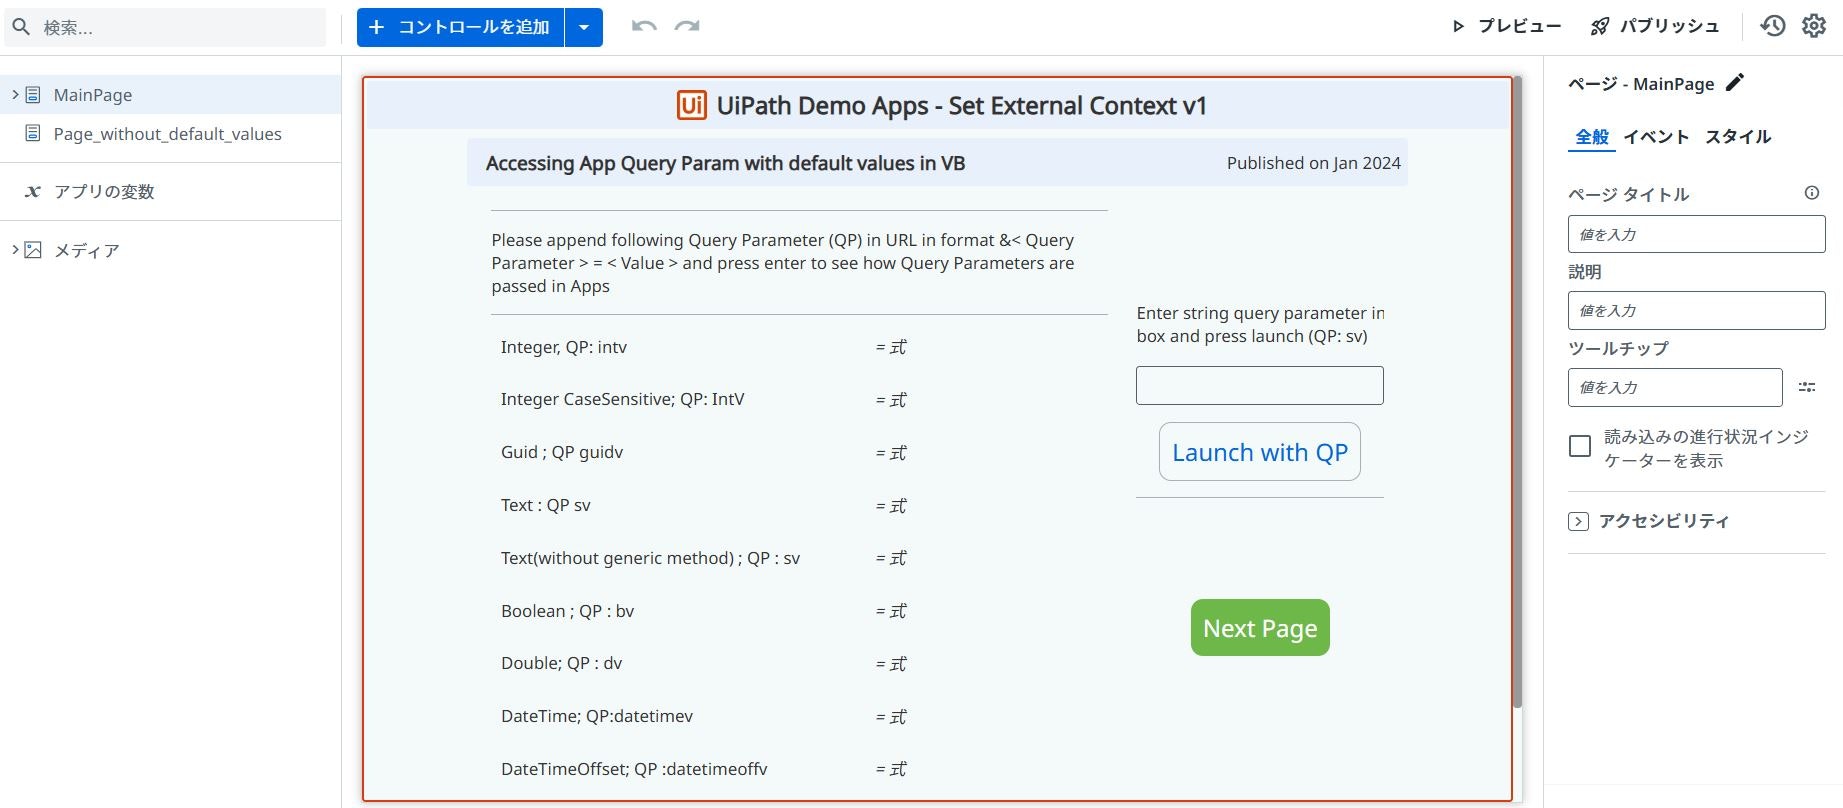The width and height of the screenshot is (1843, 808).
Task: Select the Integer, QP: intv label
Action: 564,347
